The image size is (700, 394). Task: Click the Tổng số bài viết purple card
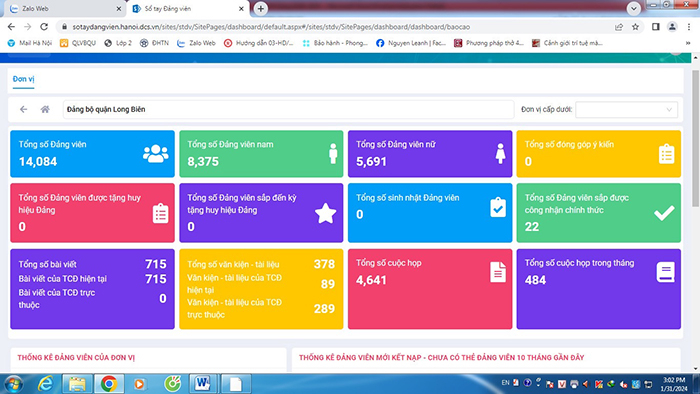point(92,289)
